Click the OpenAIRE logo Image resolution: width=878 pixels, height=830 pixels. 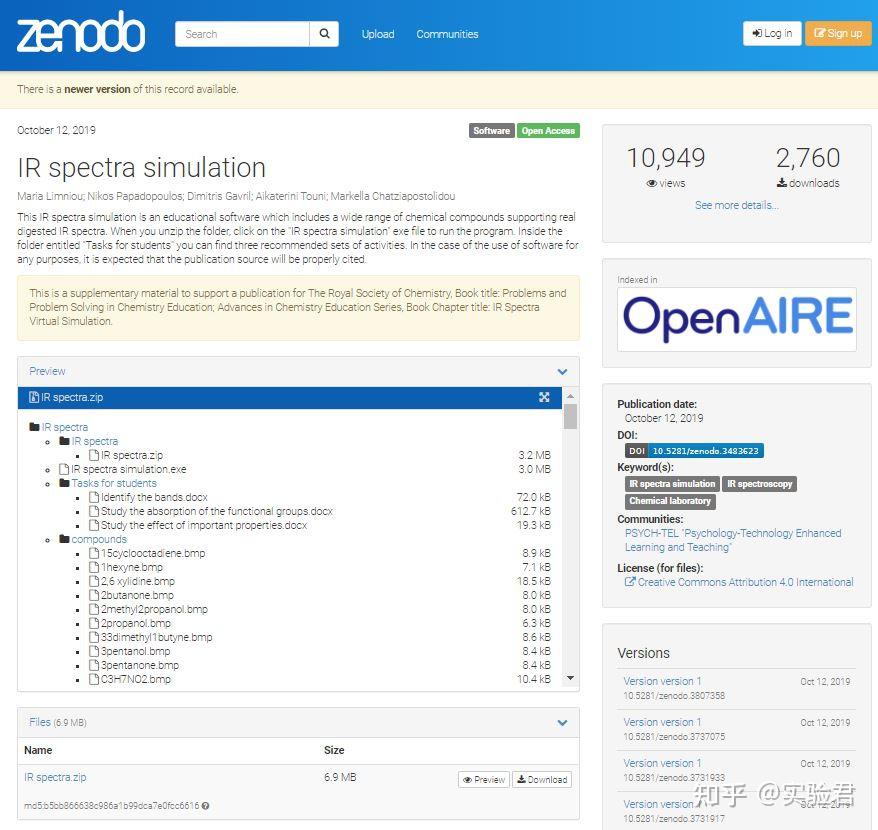[737, 318]
